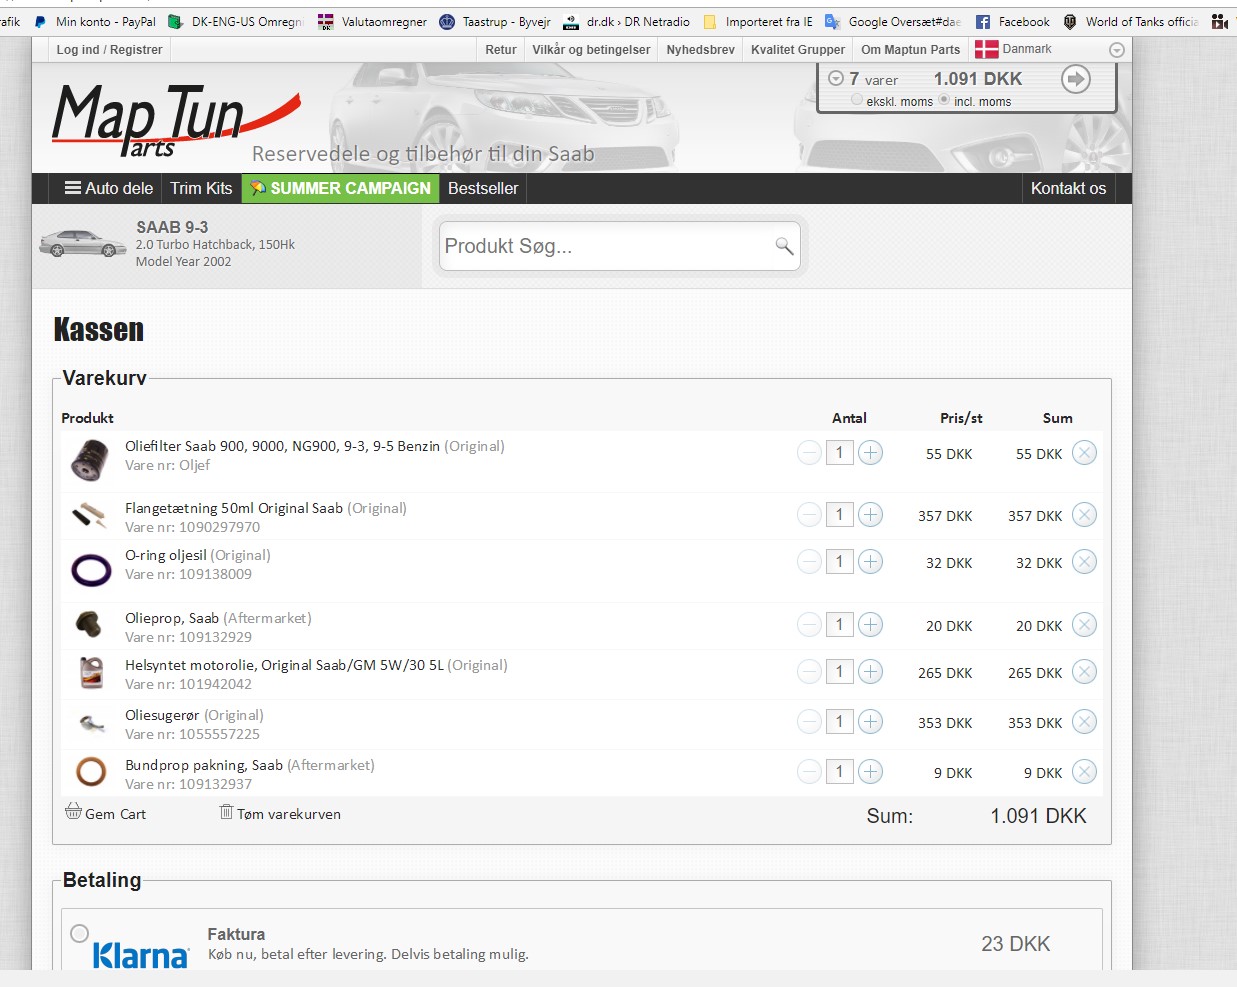Viewport: 1237px width, 987px height.
Task: Open Oliefilter Saab product thumbnail
Action: coord(91,460)
